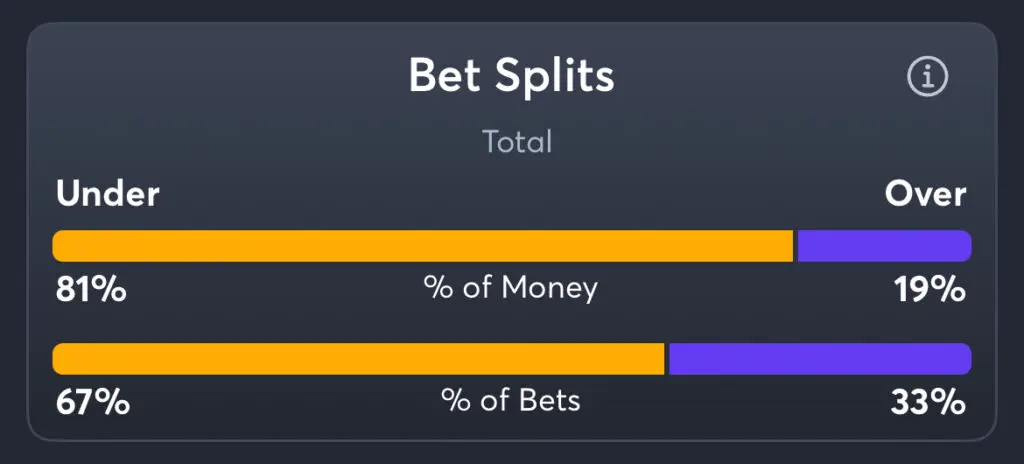Click the Under heading
Viewport: 1024px width, 464px height.
point(108,194)
